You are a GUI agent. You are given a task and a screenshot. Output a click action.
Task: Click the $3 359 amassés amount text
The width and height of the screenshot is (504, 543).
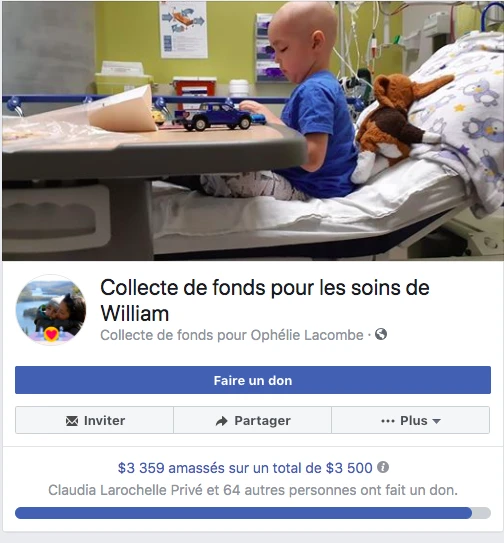click(171, 468)
